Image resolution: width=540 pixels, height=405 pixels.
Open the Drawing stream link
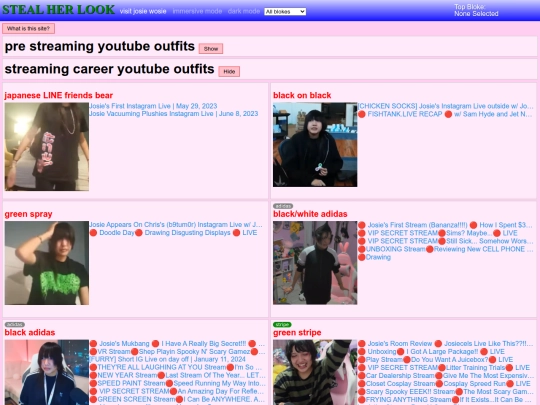coord(374,257)
